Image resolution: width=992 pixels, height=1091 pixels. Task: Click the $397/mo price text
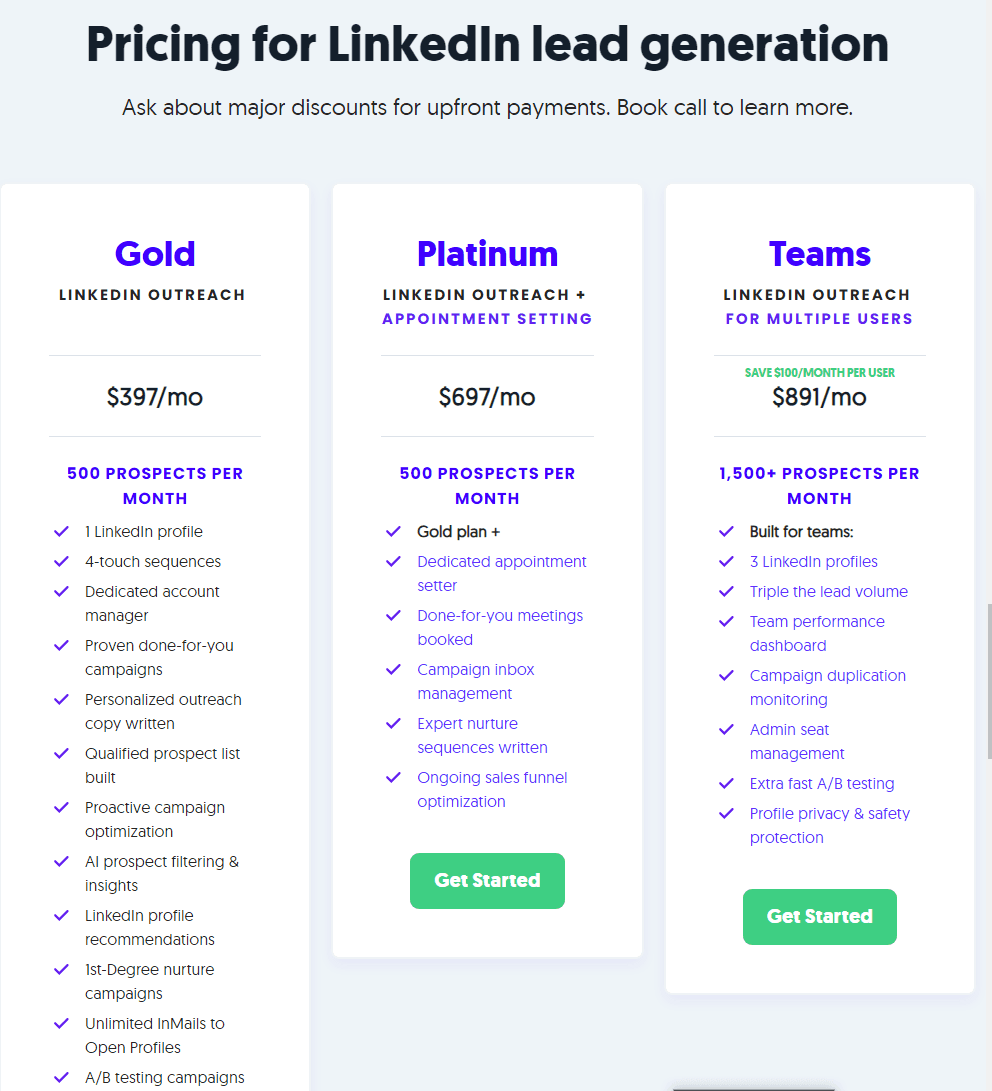click(x=155, y=396)
